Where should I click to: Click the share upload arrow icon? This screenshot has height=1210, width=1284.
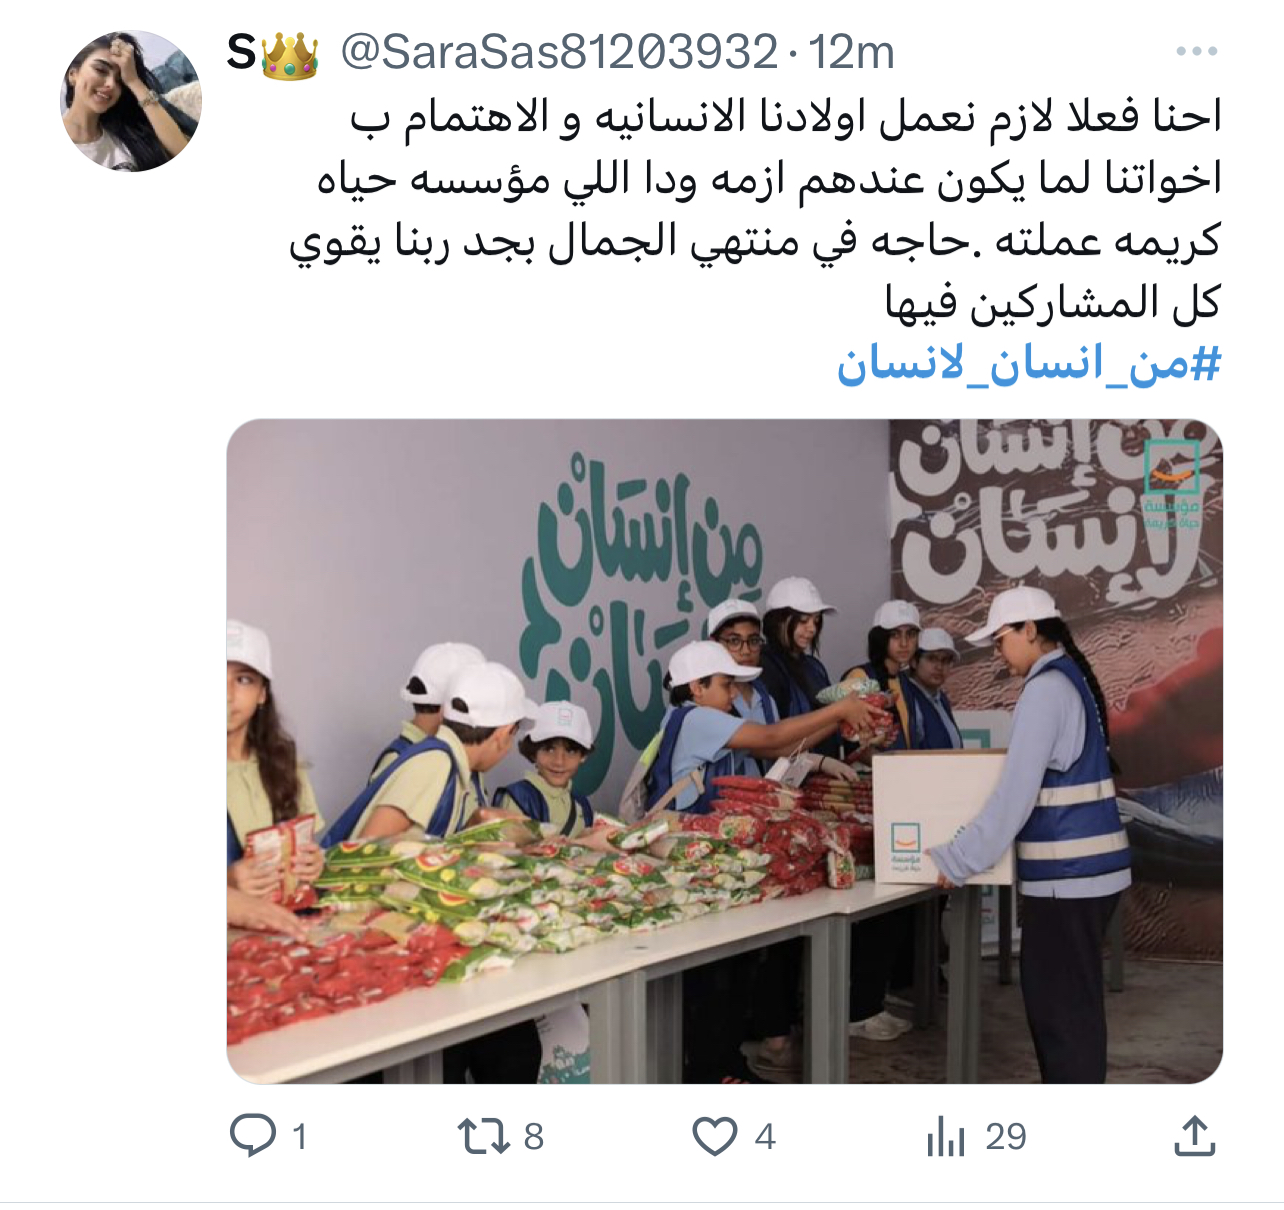point(1194,1136)
